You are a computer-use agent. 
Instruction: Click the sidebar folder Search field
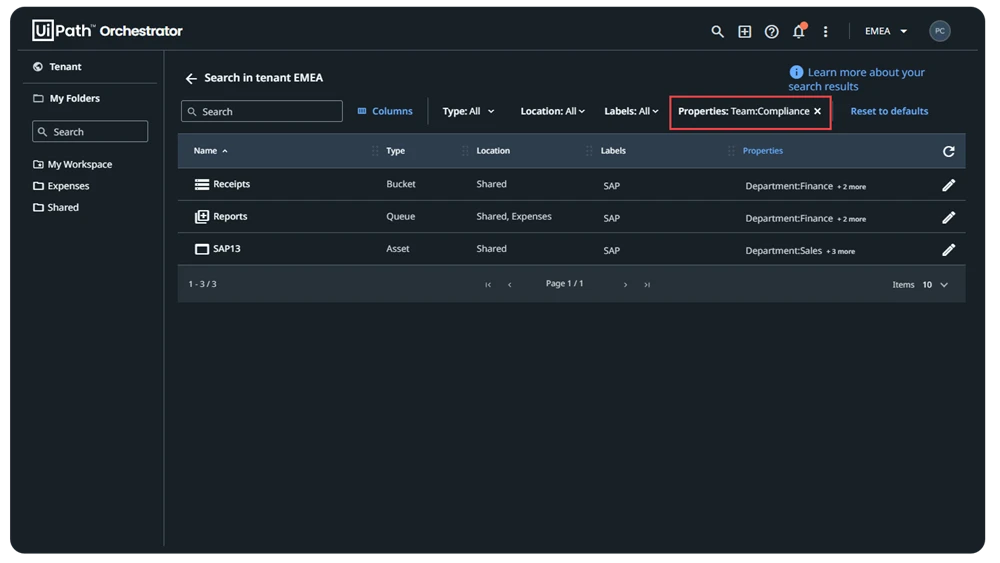pyautogui.click(x=90, y=131)
